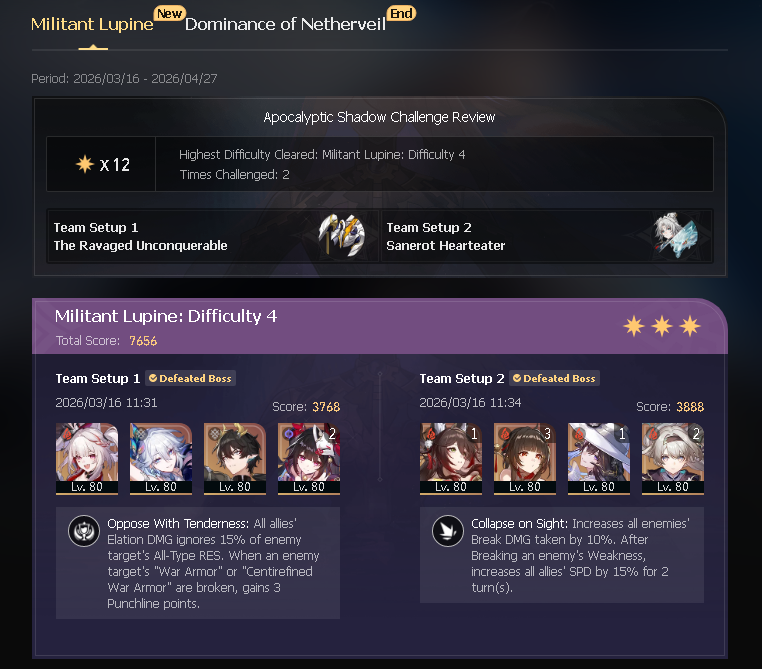Image resolution: width=762 pixels, height=669 pixels.
Task: Open the Dominance of Netherveil tab
Action: click(285, 24)
